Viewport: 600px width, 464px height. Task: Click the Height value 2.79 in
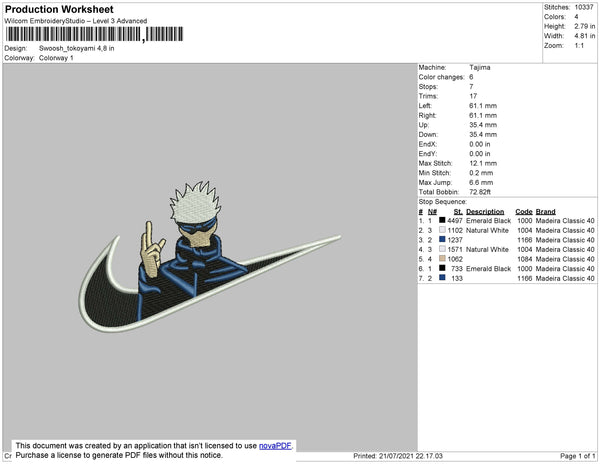coord(584,26)
